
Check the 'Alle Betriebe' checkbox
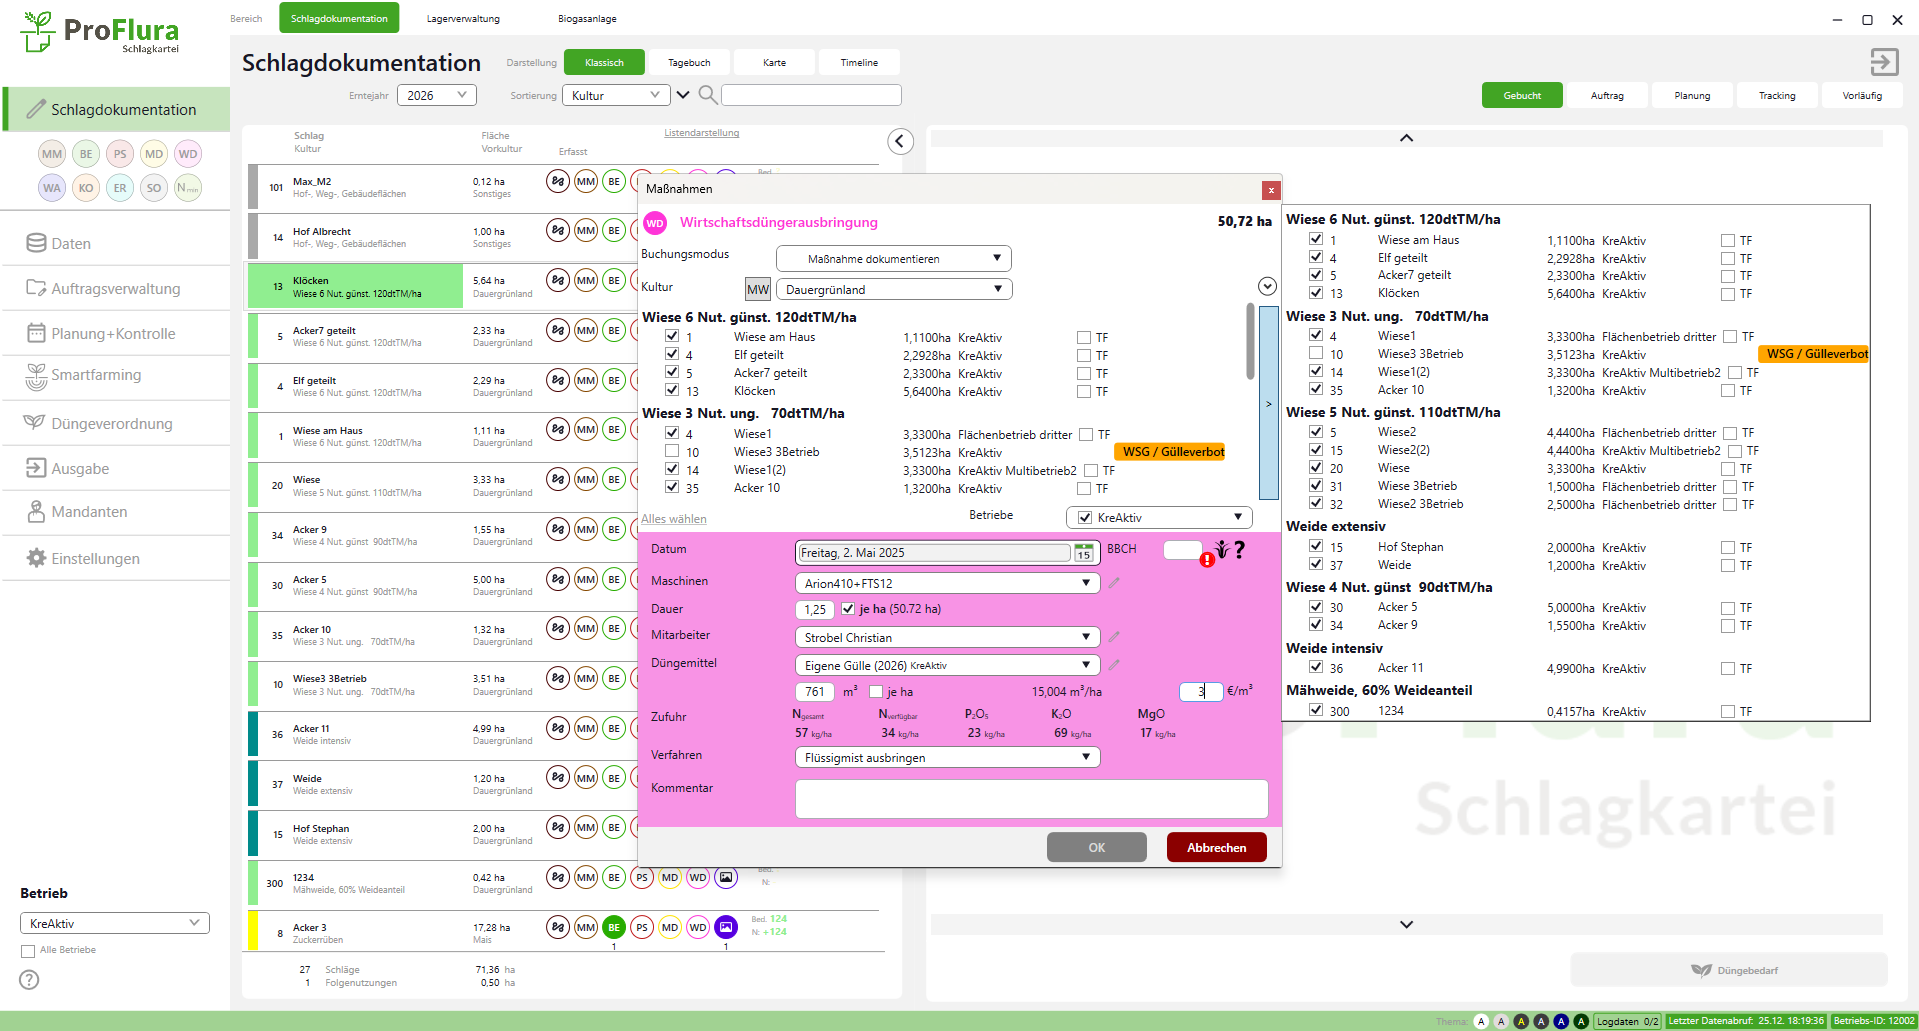tap(28, 951)
